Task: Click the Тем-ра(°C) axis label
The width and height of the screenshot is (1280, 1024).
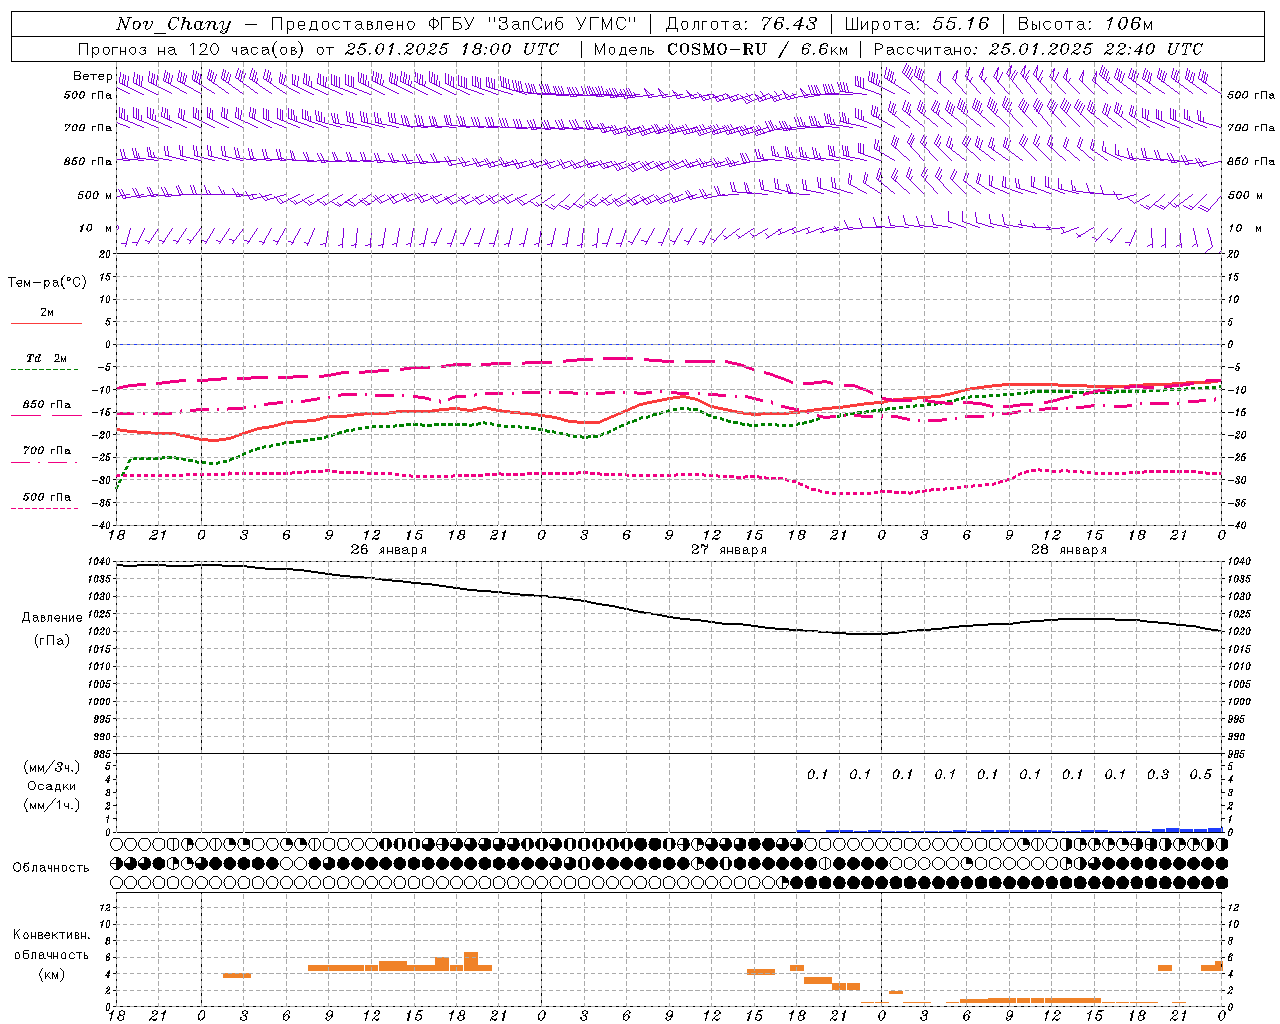Action: (47, 283)
